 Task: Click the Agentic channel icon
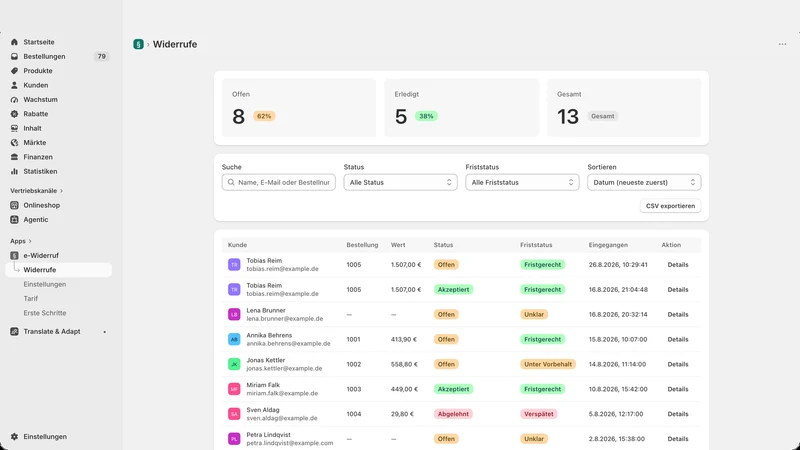click(x=14, y=219)
